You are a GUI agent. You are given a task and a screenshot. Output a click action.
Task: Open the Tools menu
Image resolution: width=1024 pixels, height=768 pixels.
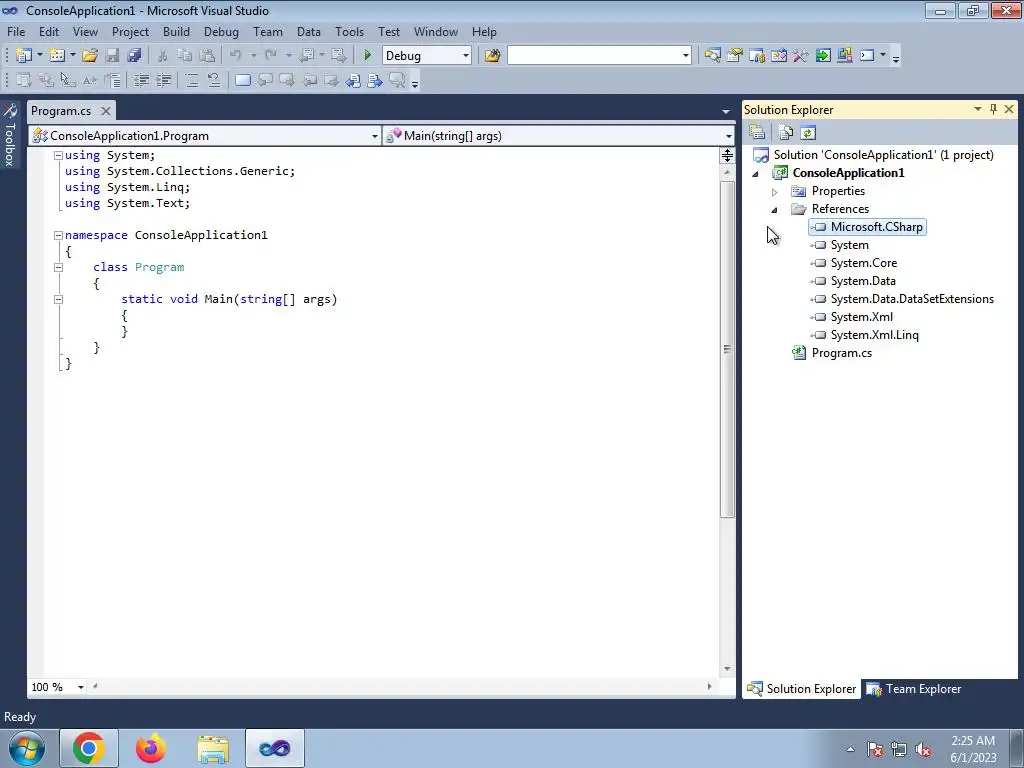[x=349, y=31]
